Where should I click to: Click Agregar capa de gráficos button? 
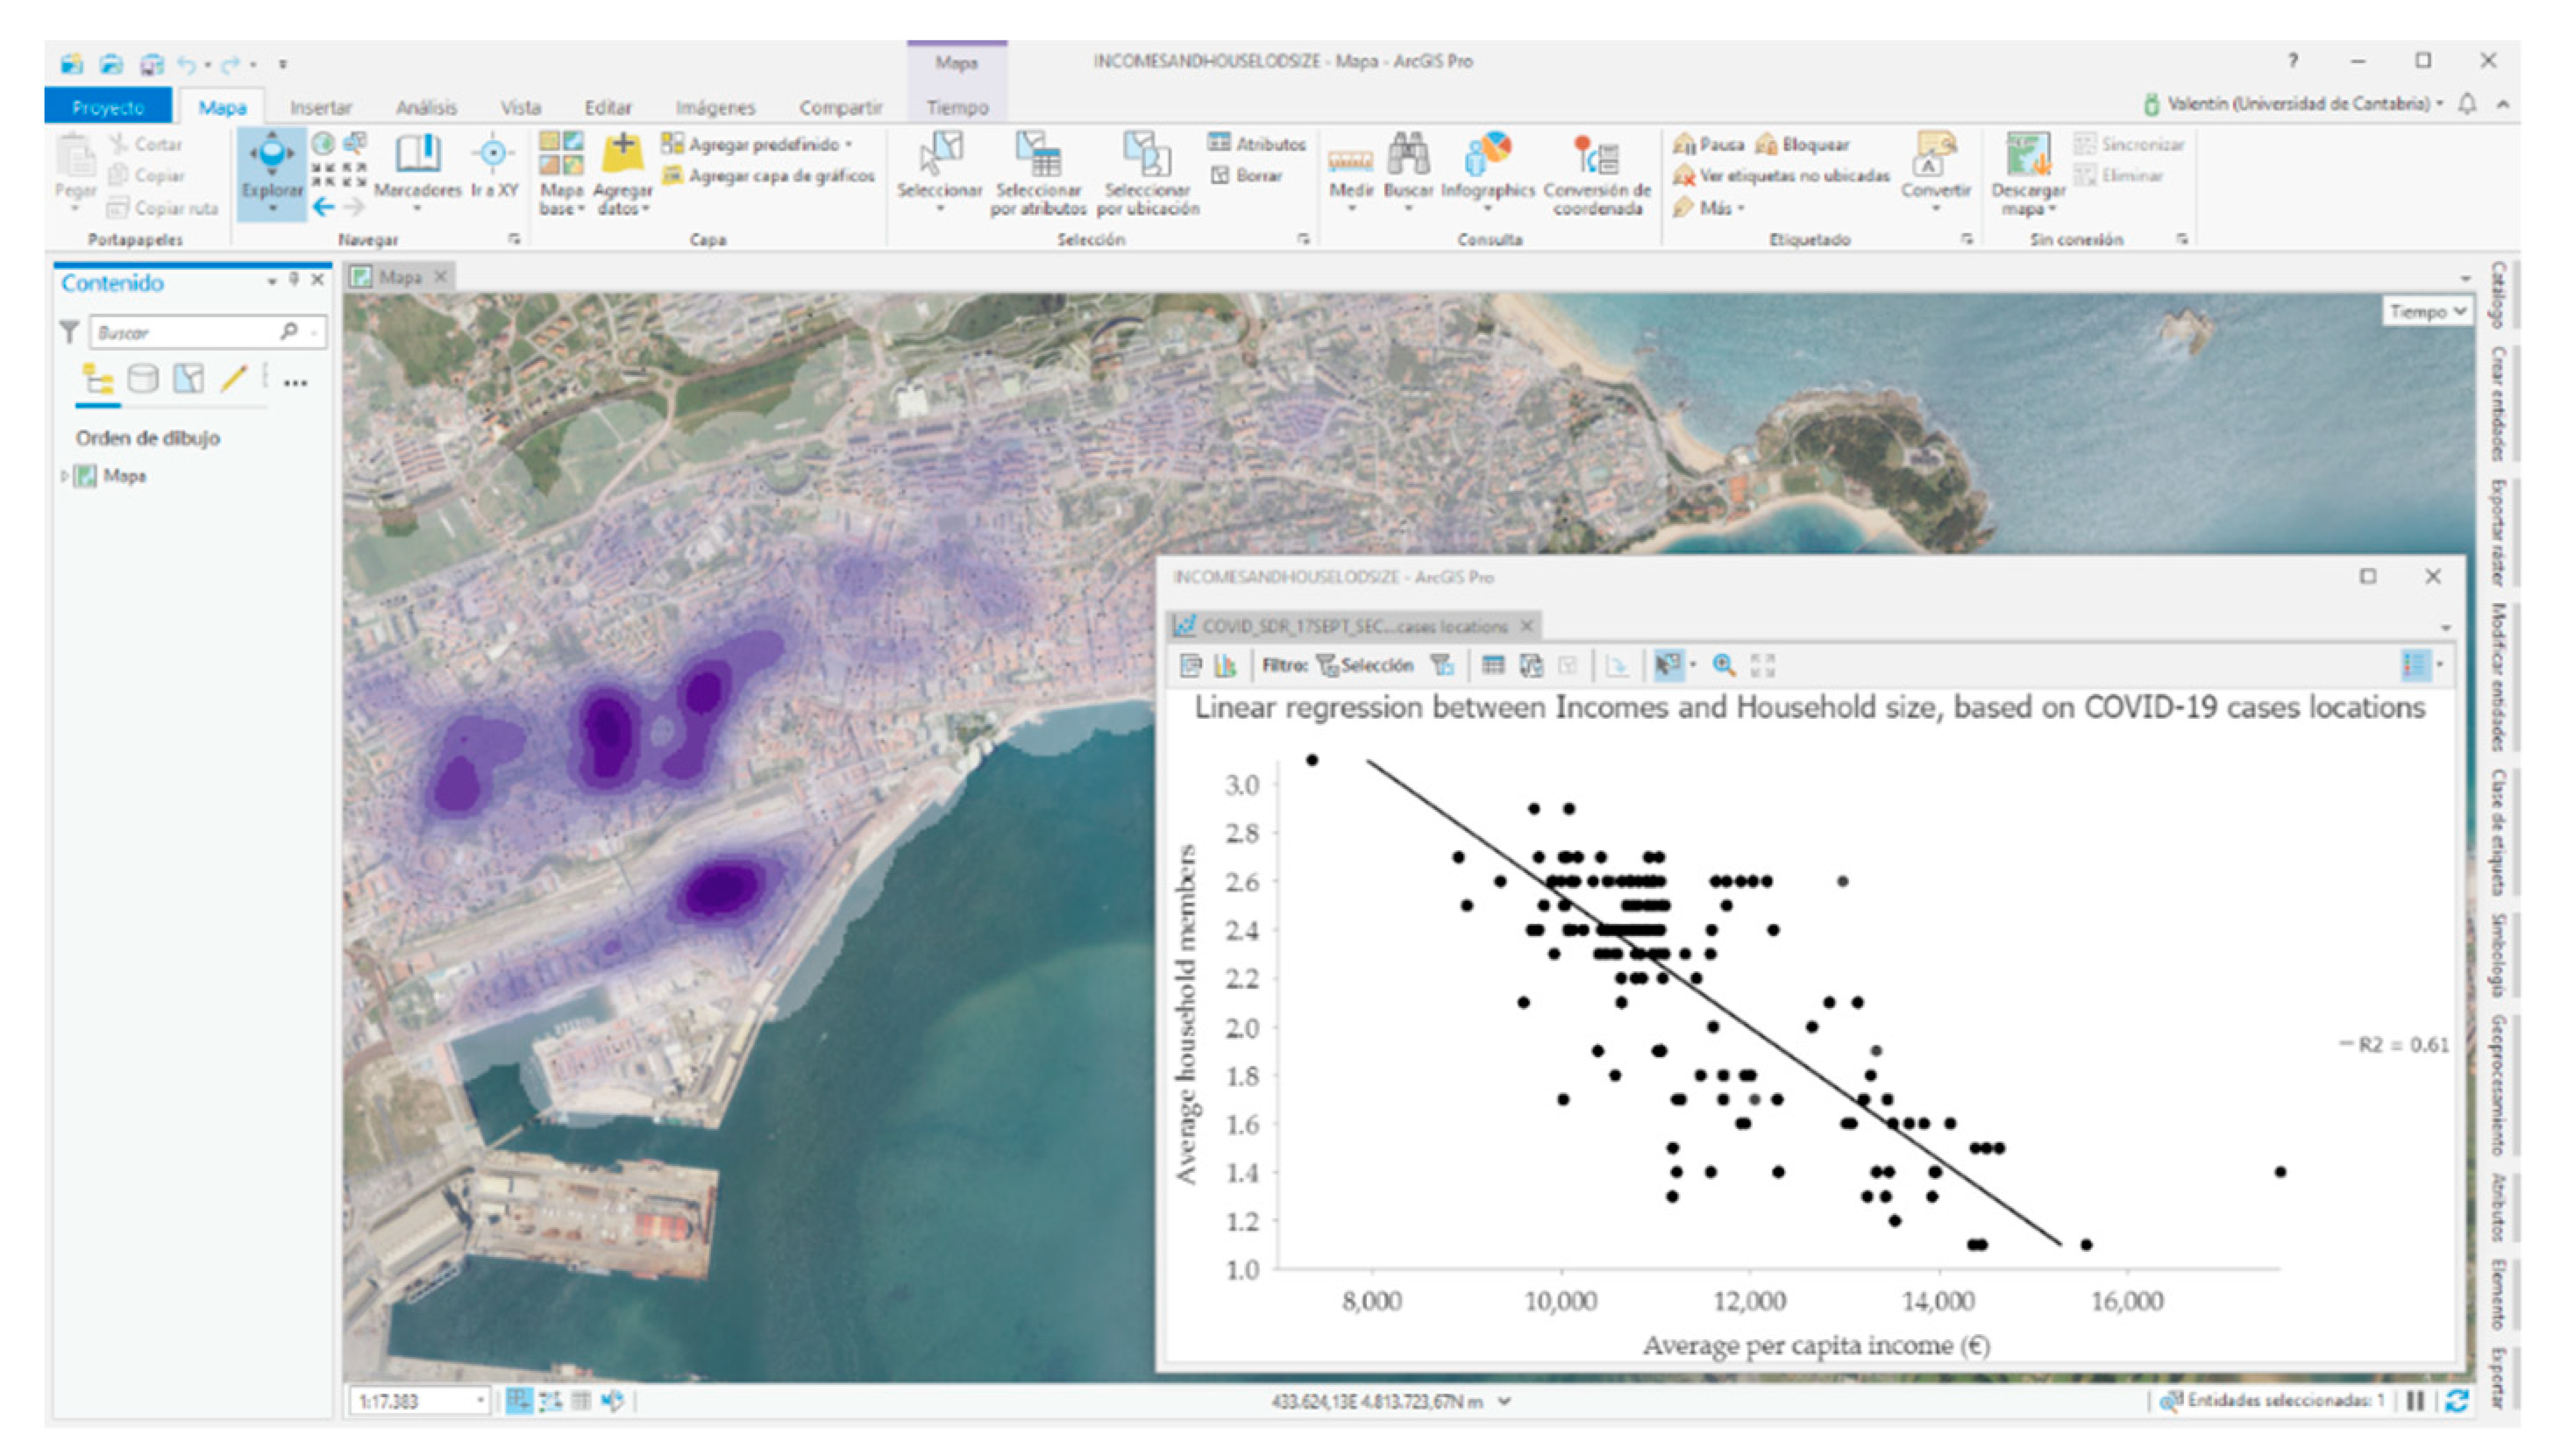(x=769, y=176)
